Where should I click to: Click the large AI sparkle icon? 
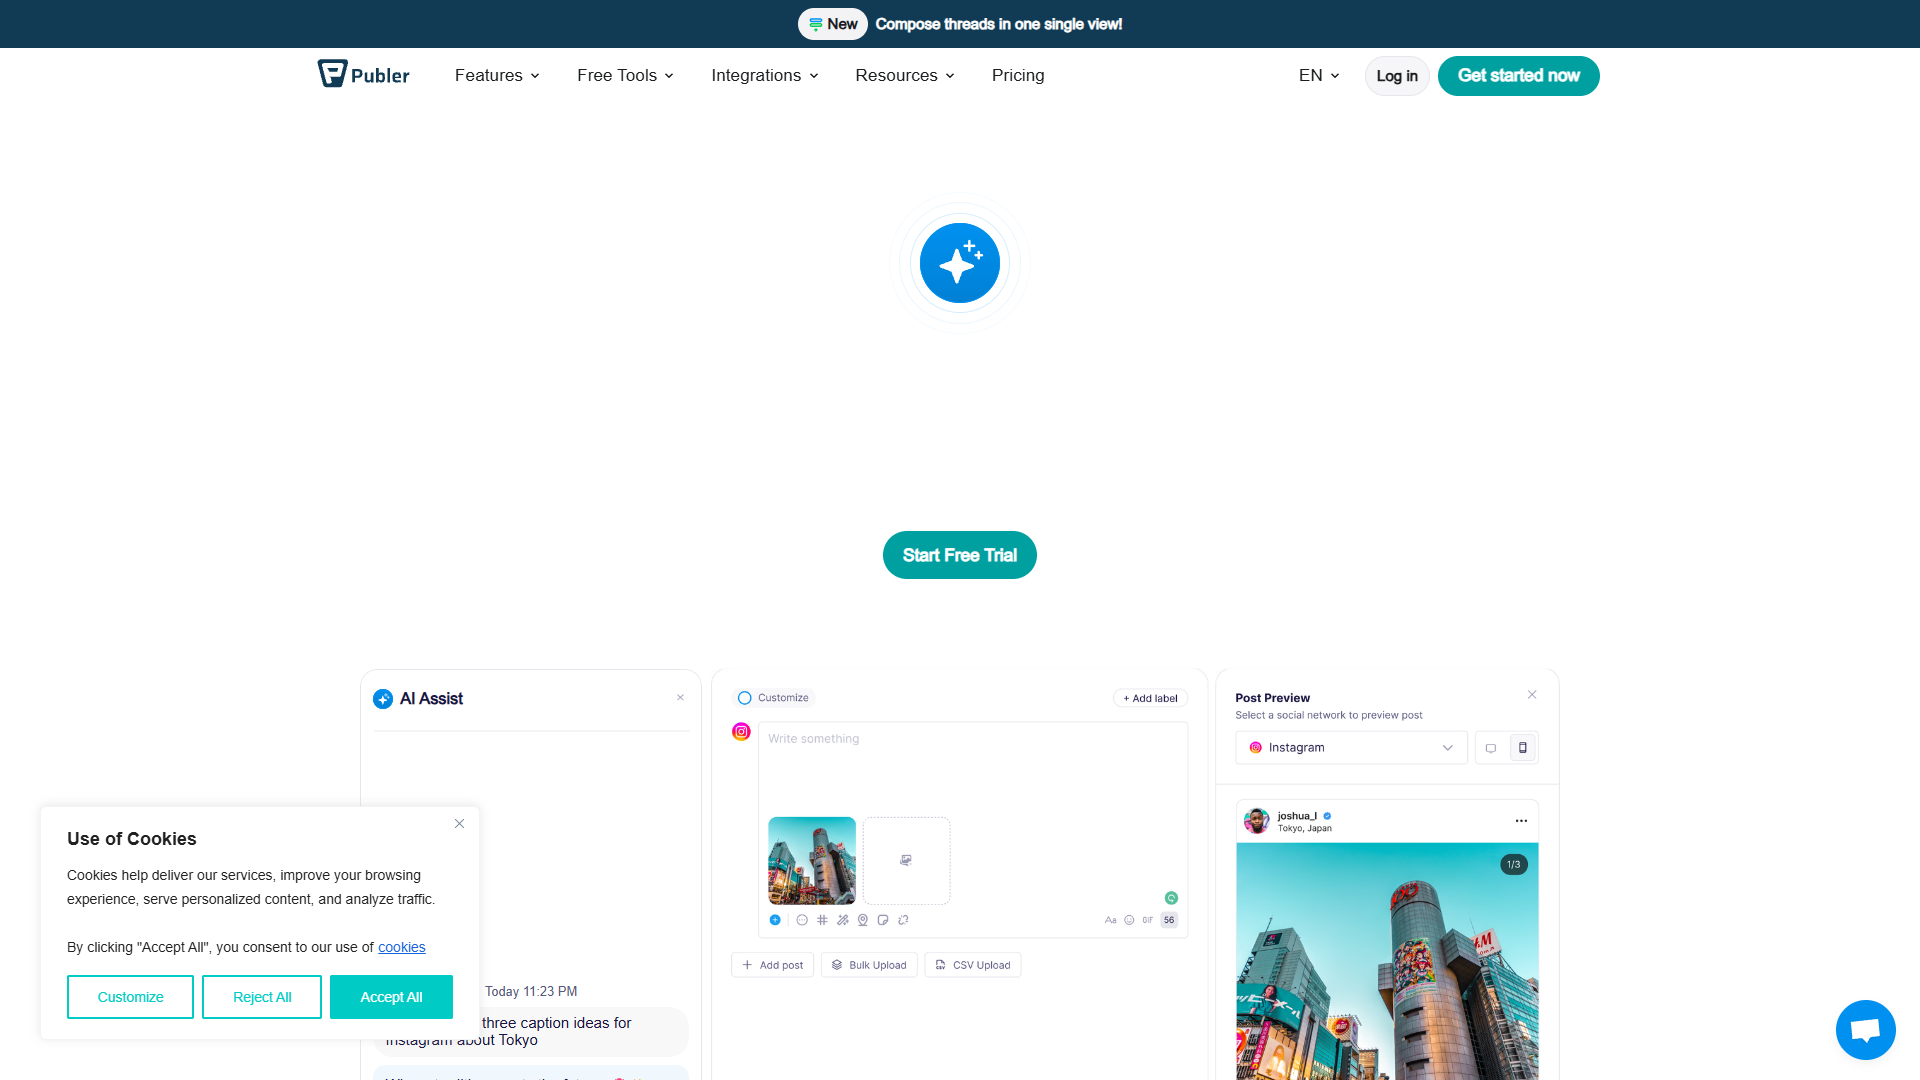click(960, 263)
